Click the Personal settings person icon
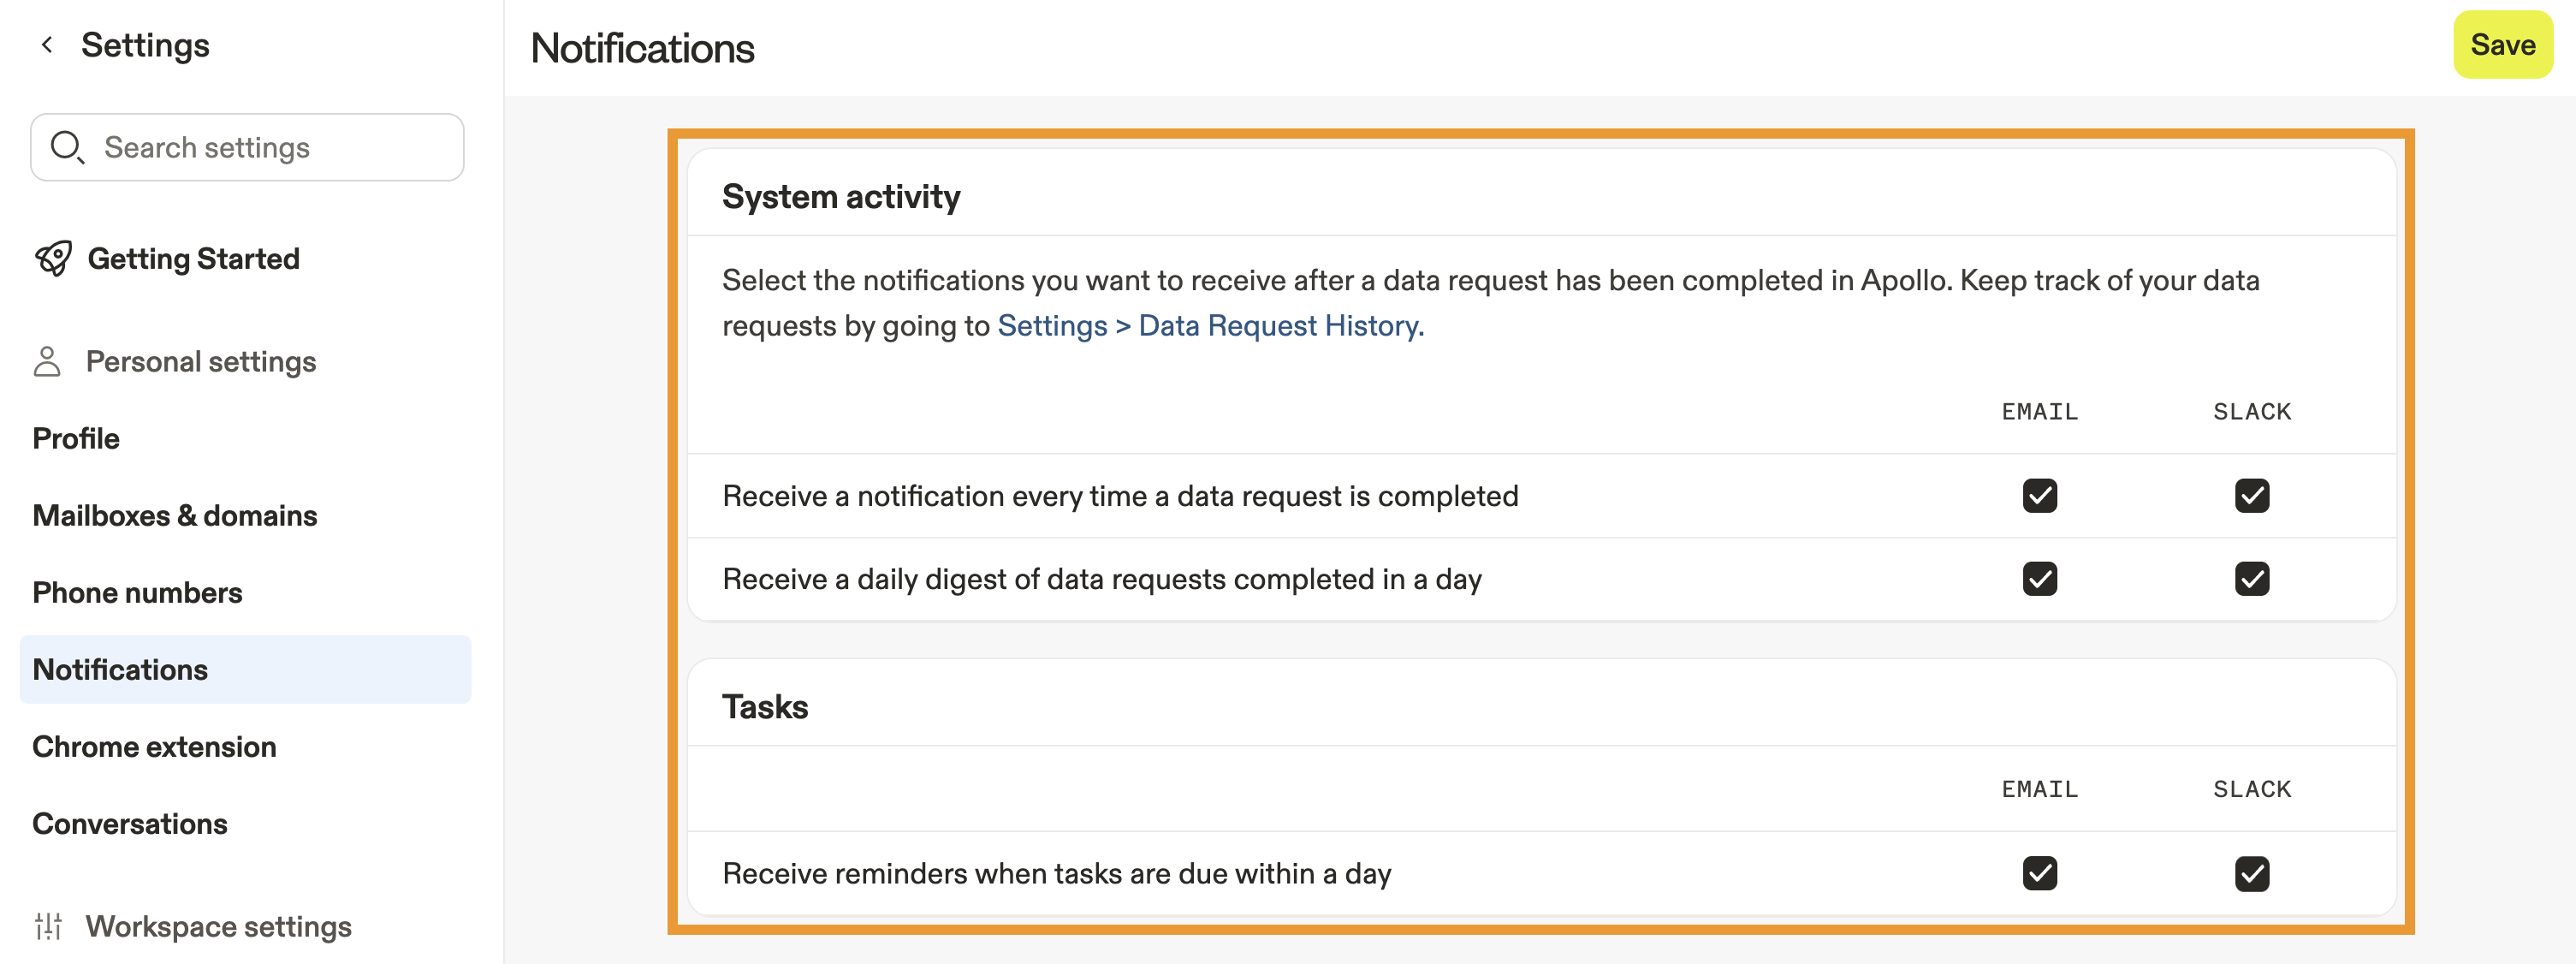 pyautogui.click(x=47, y=361)
